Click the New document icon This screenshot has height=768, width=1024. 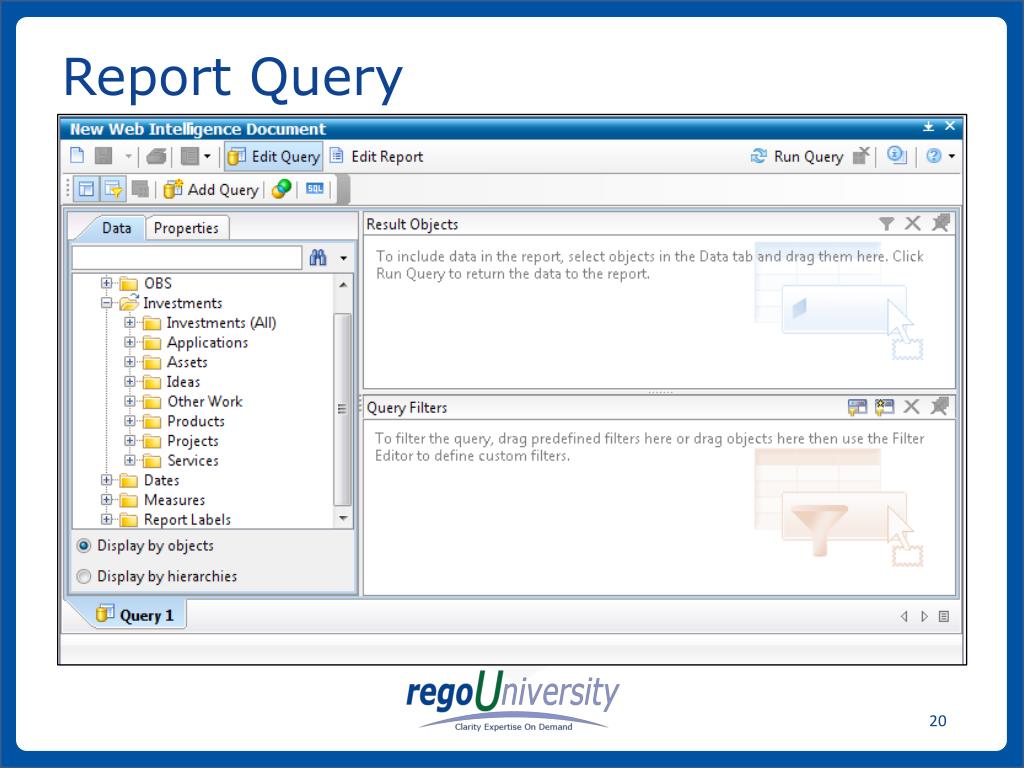(x=78, y=155)
